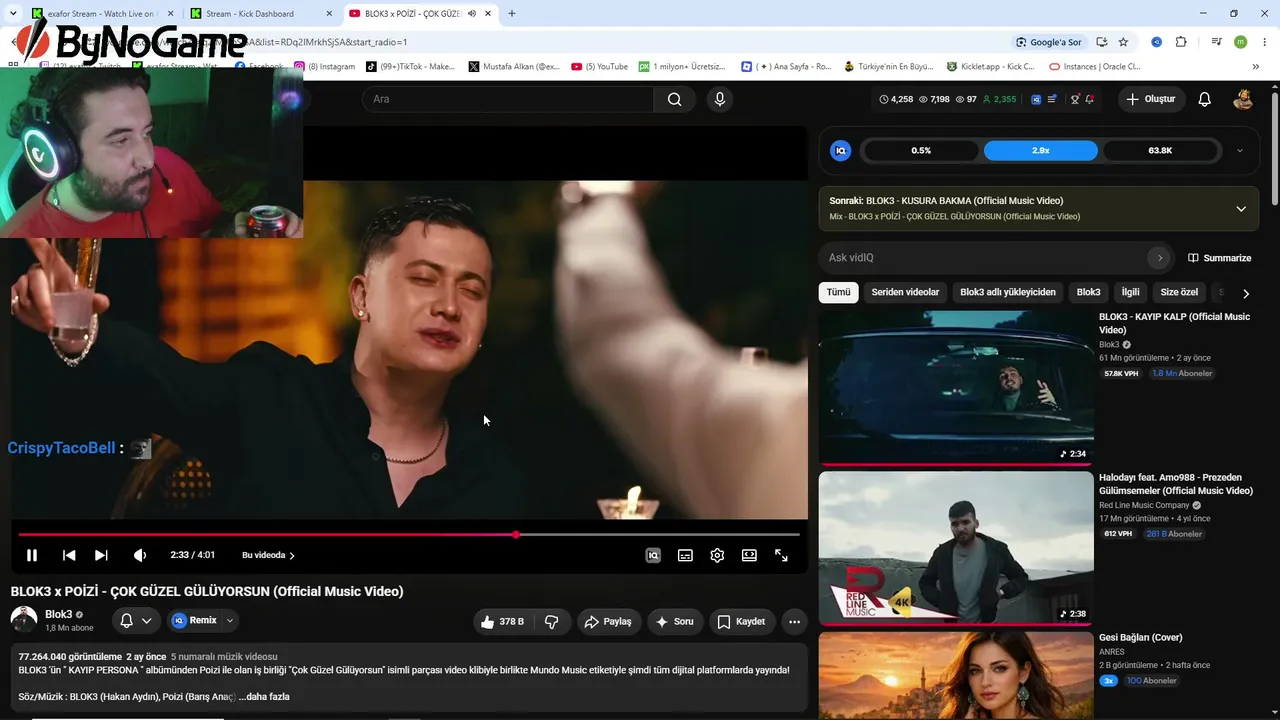
Task: Click the Paylaş share button
Action: (608, 621)
